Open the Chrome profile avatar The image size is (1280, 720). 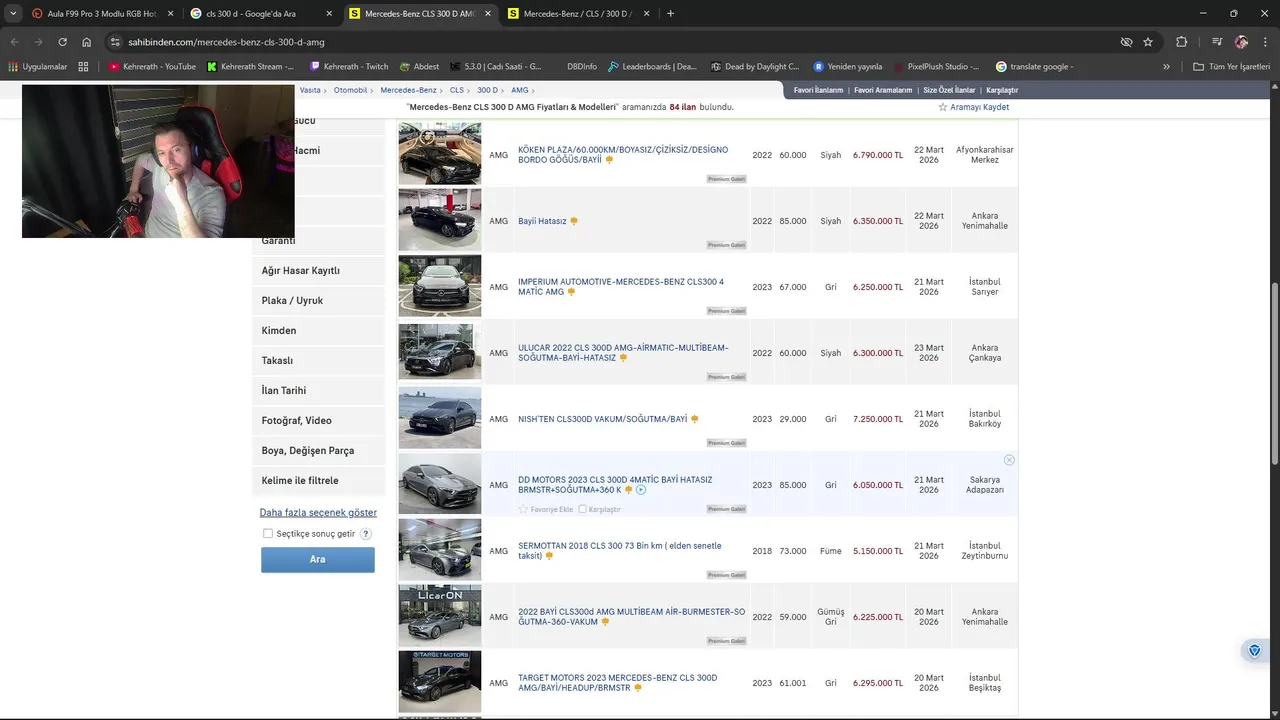1241,42
